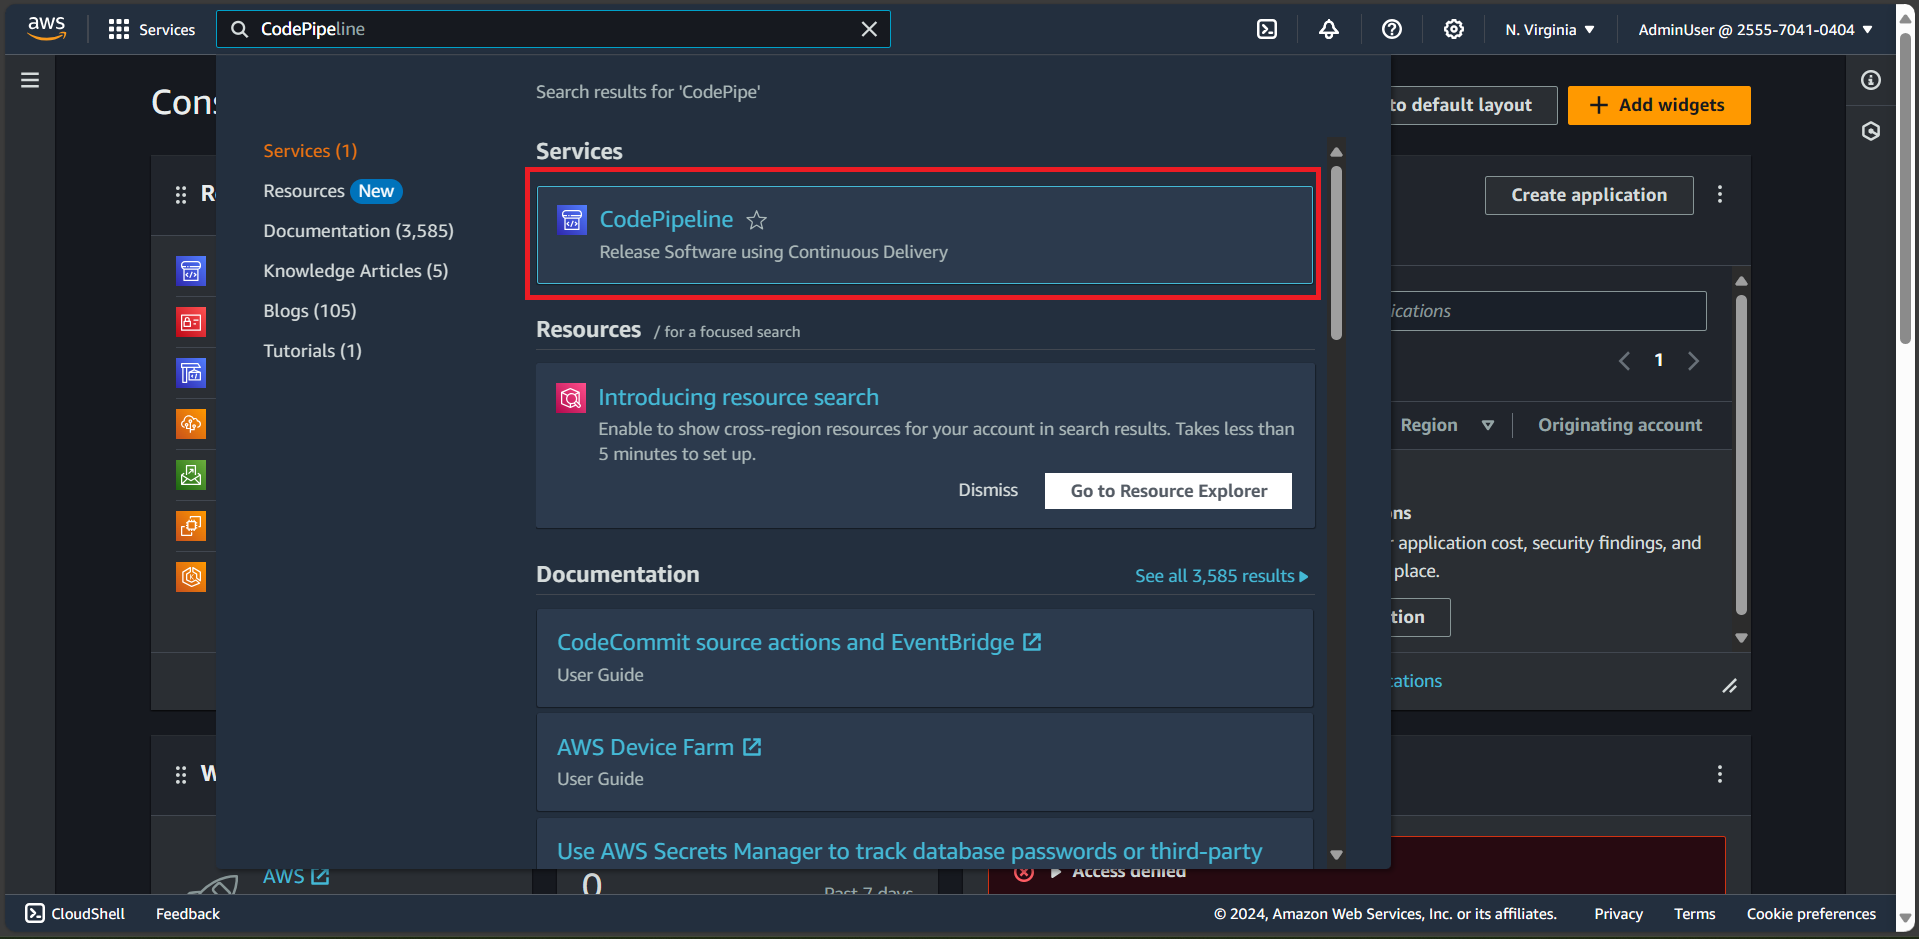
Task: Open the orange cloud recent service icon
Action: point(191,424)
